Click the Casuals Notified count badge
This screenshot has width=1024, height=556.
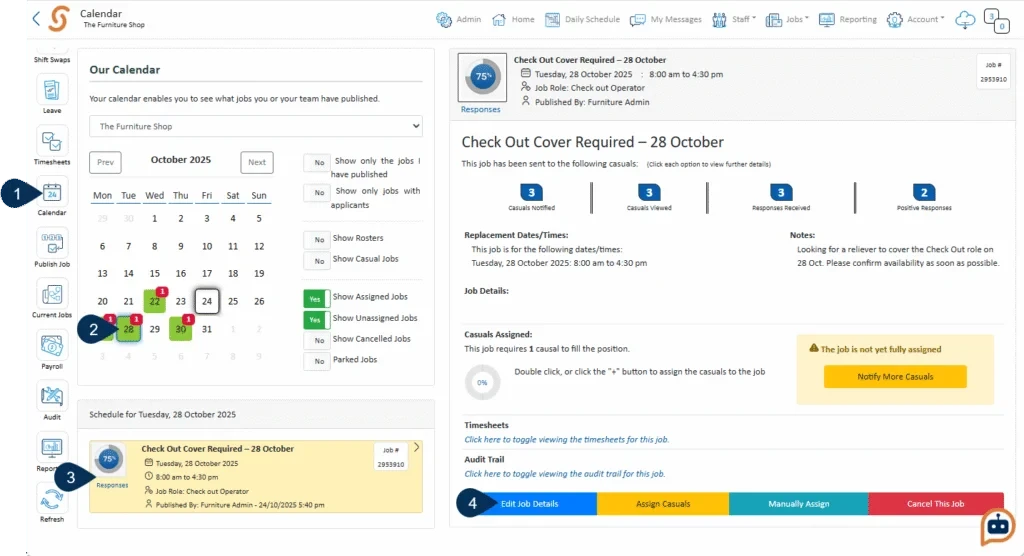(x=532, y=192)
